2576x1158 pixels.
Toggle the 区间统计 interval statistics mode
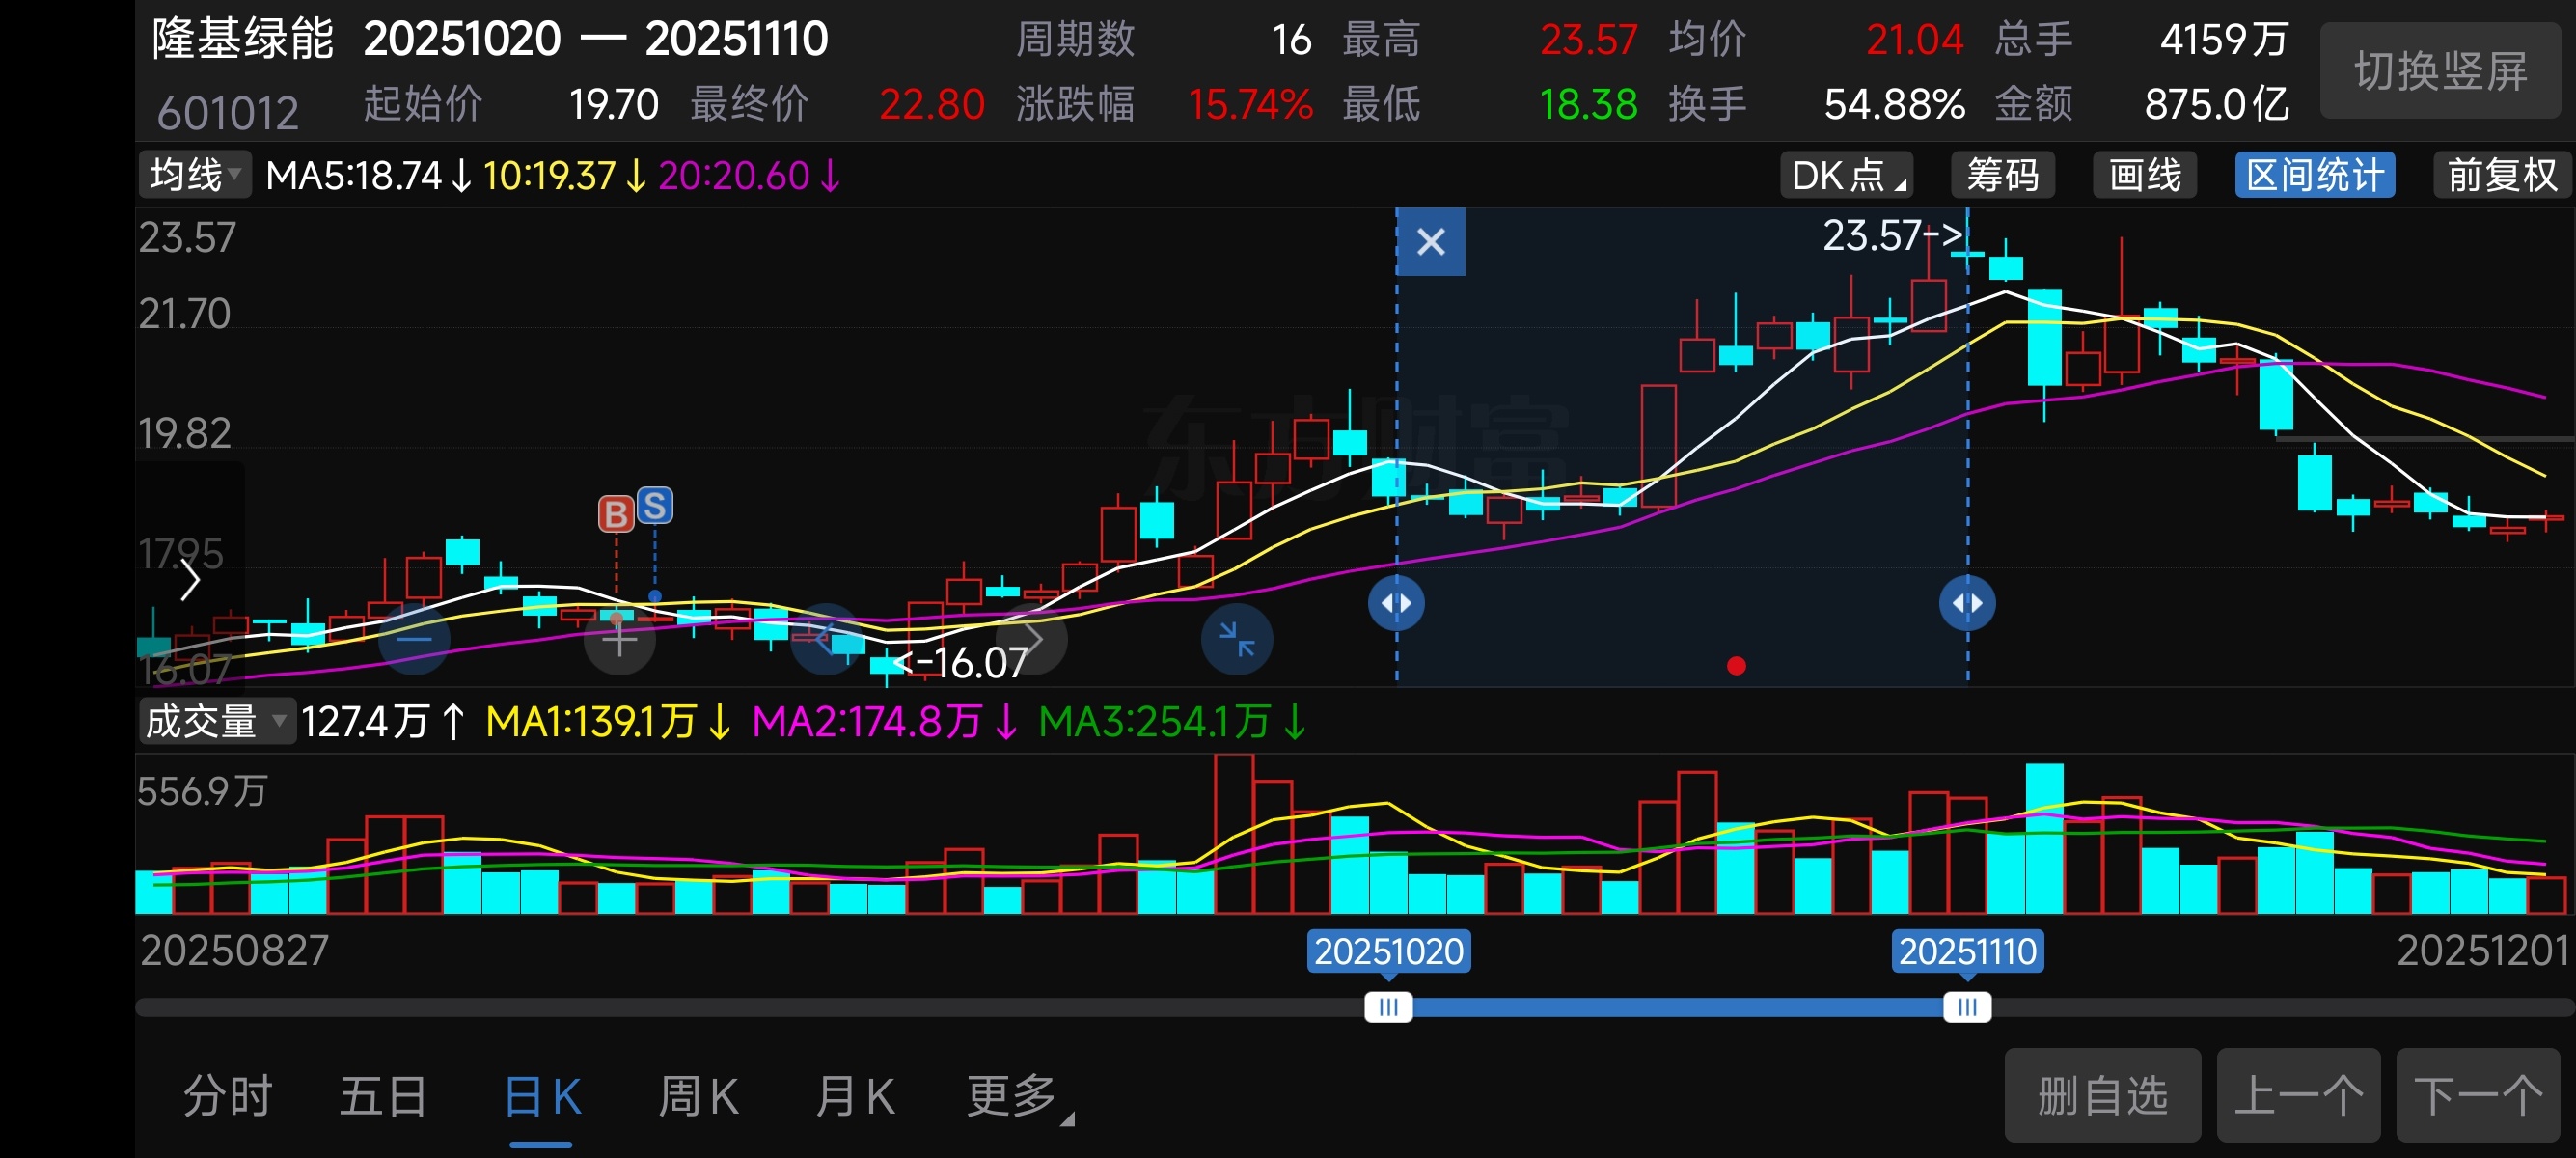[x=2314, y=176]
